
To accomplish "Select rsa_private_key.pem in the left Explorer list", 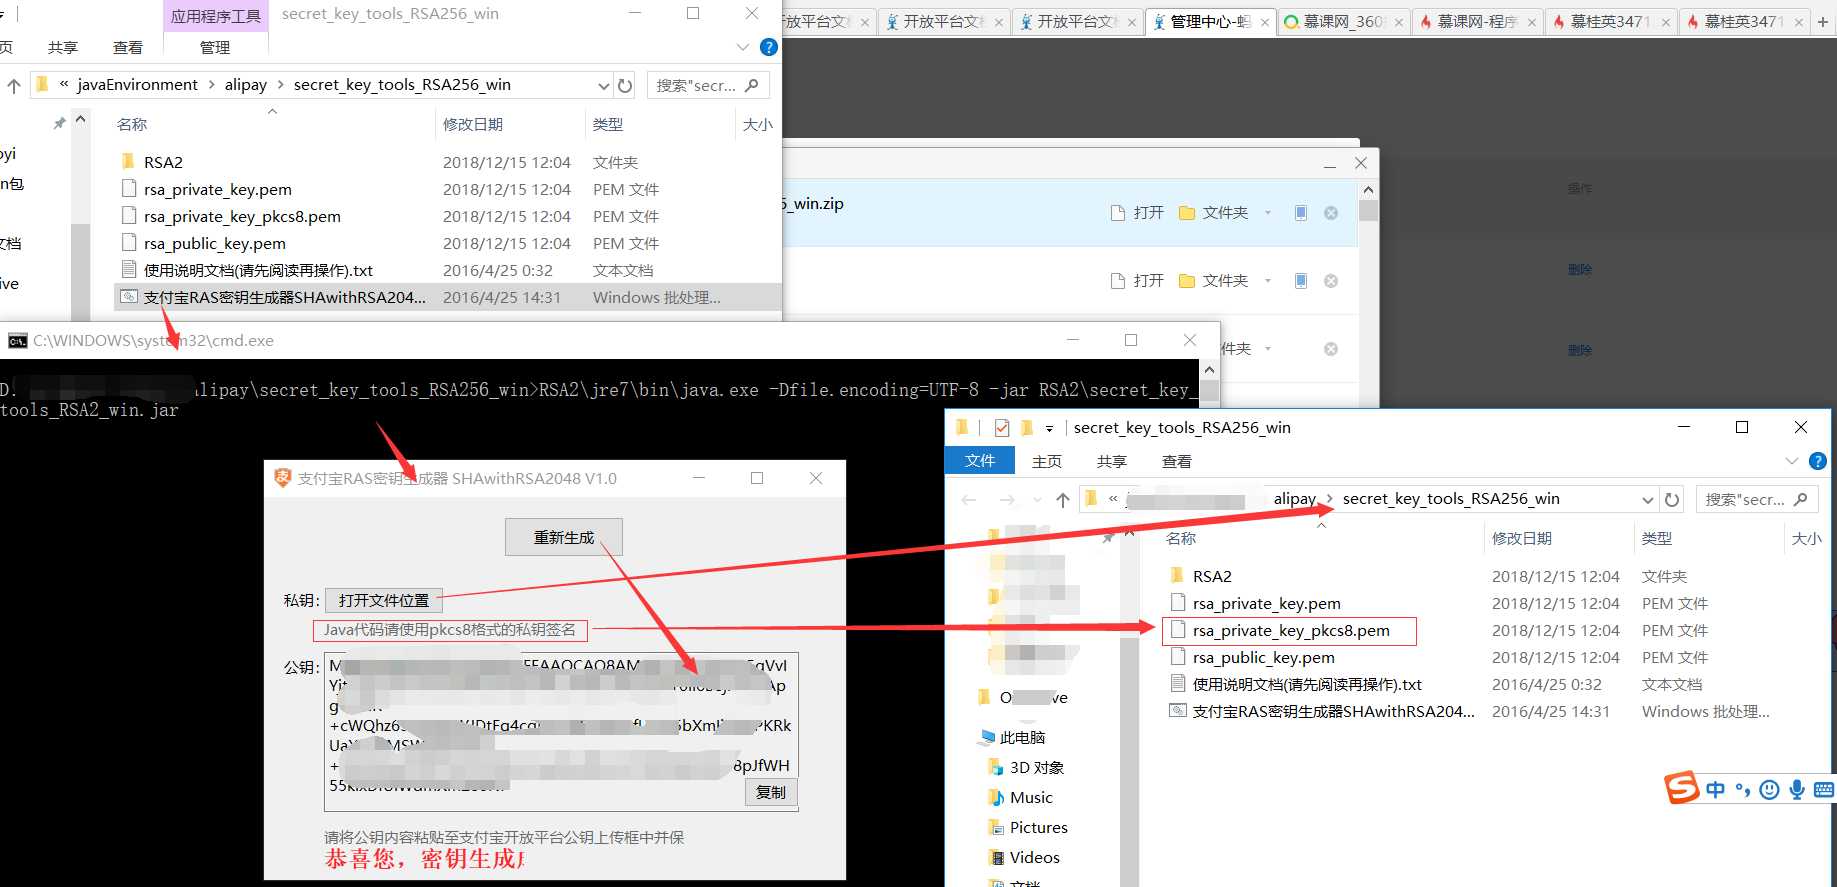I will [x=218, y=189].
